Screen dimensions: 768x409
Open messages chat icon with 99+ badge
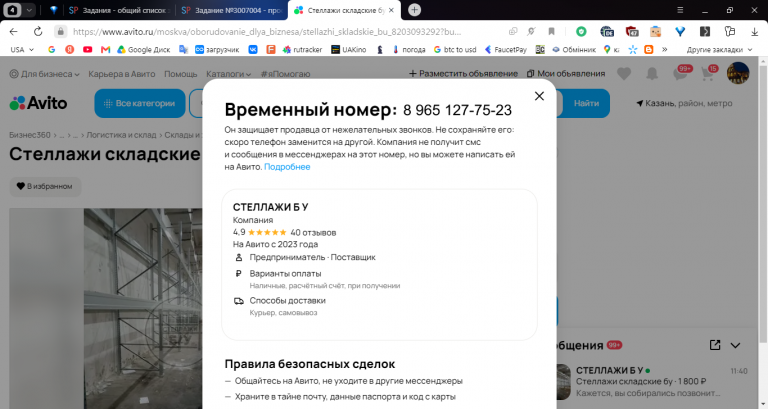pyautogui.click(x=681, y=73)
